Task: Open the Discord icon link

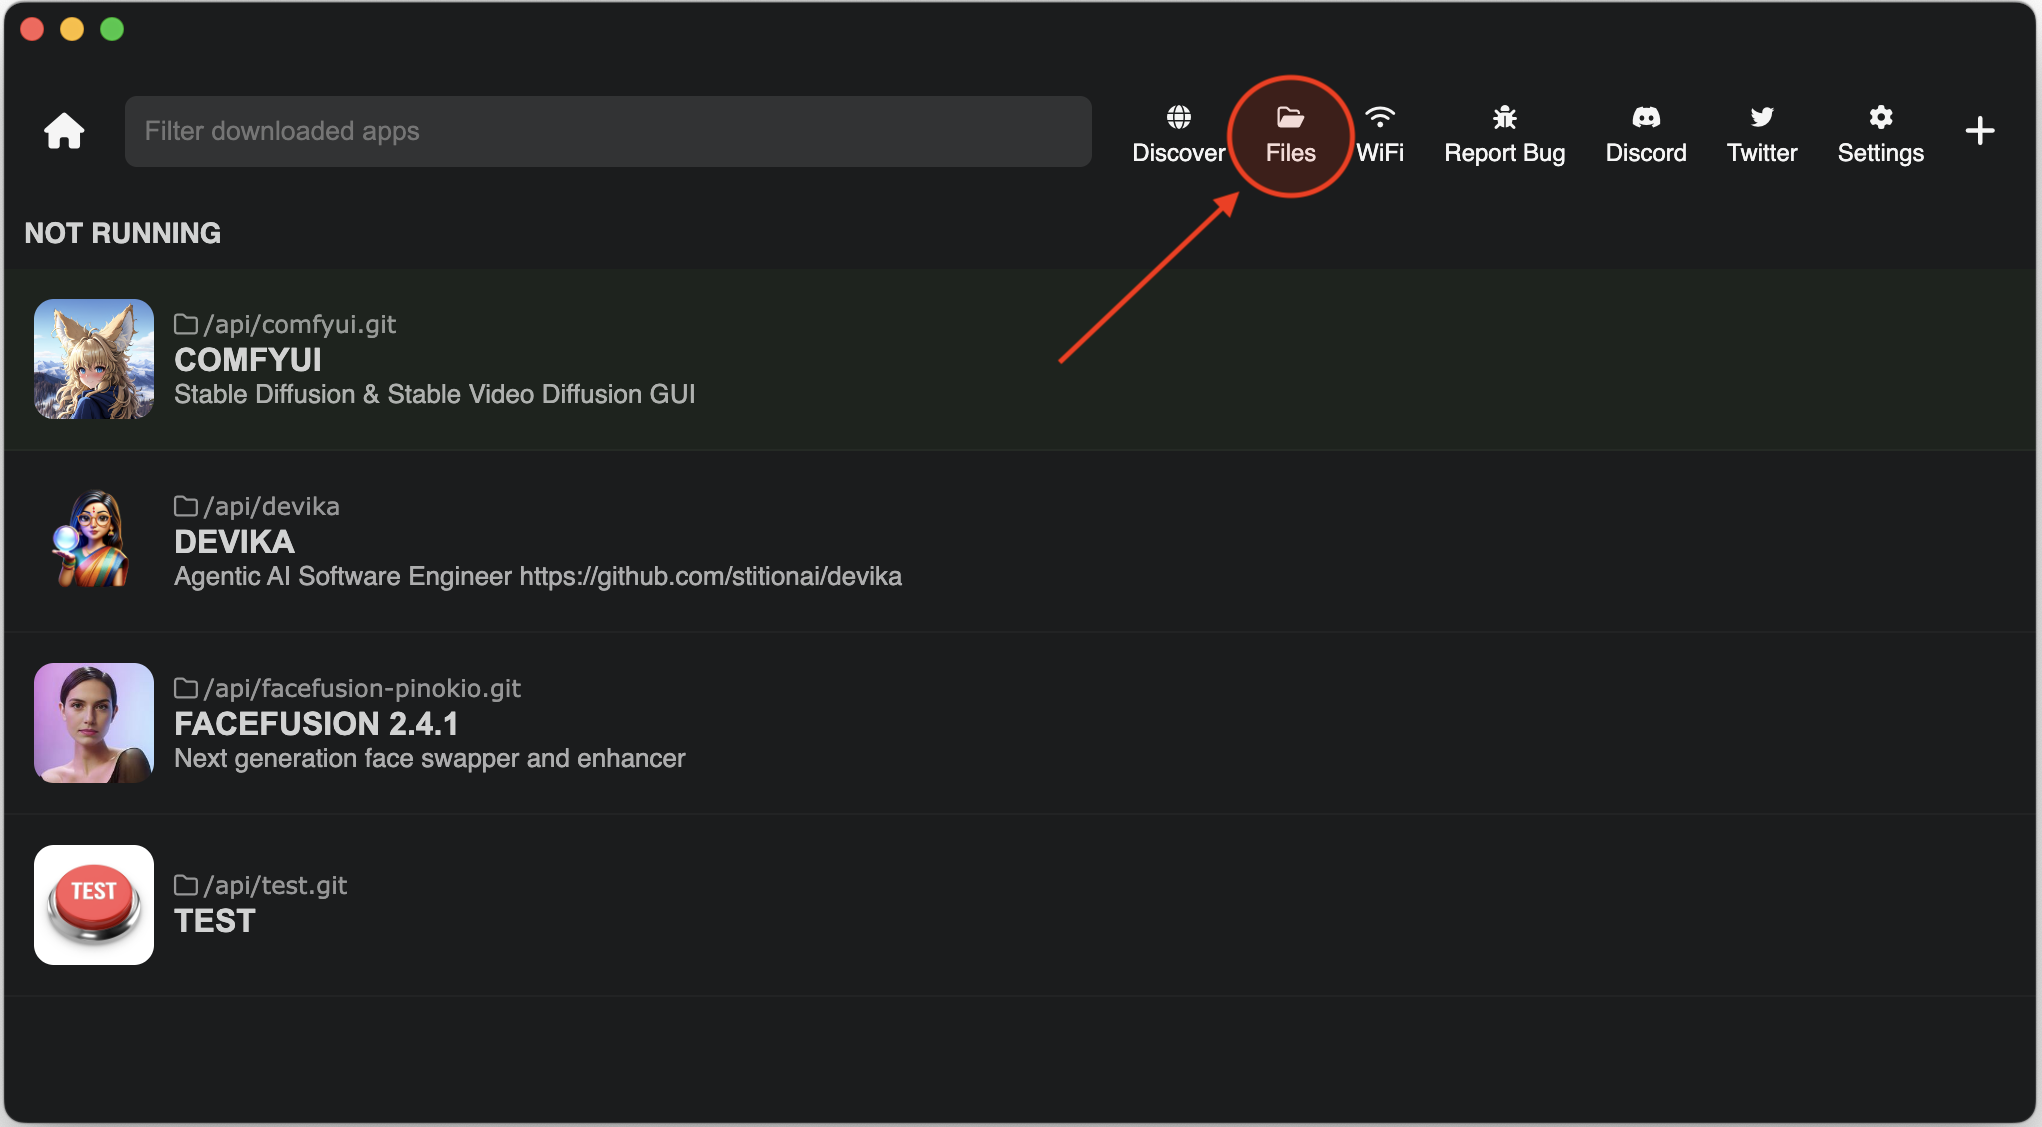Action: tap(1646, 117)
